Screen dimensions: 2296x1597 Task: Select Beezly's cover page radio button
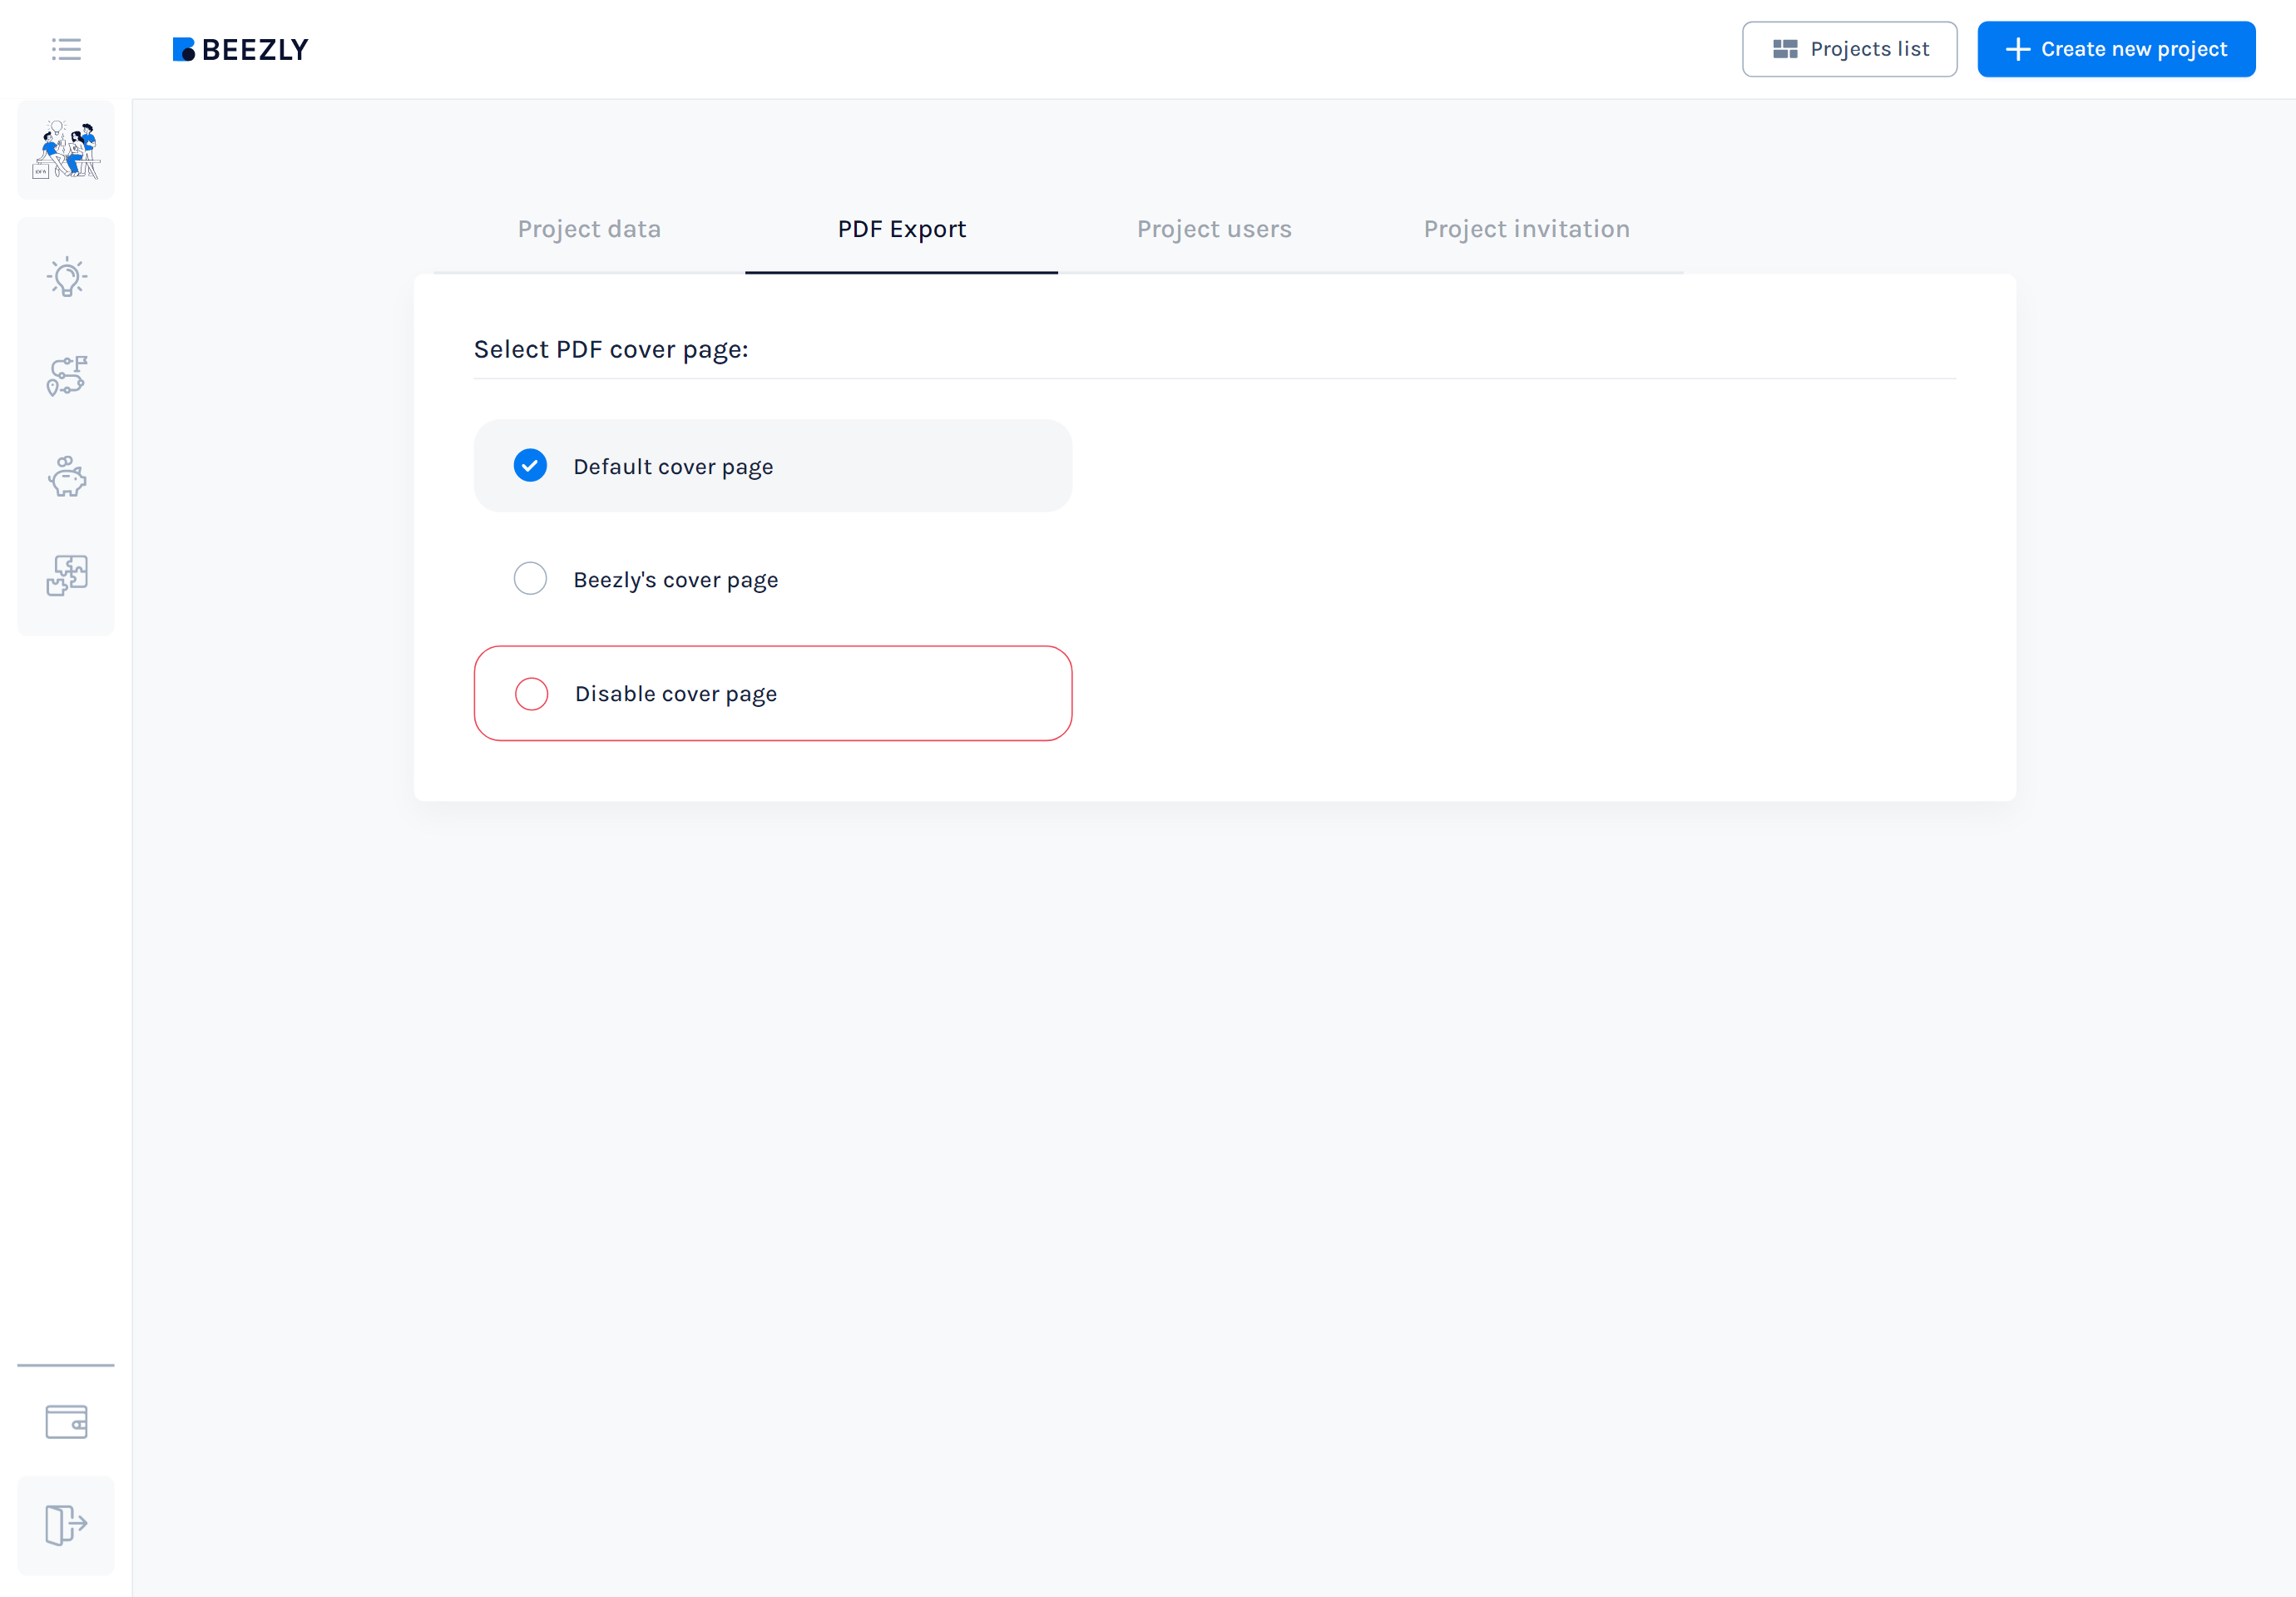tap(530, 579)
